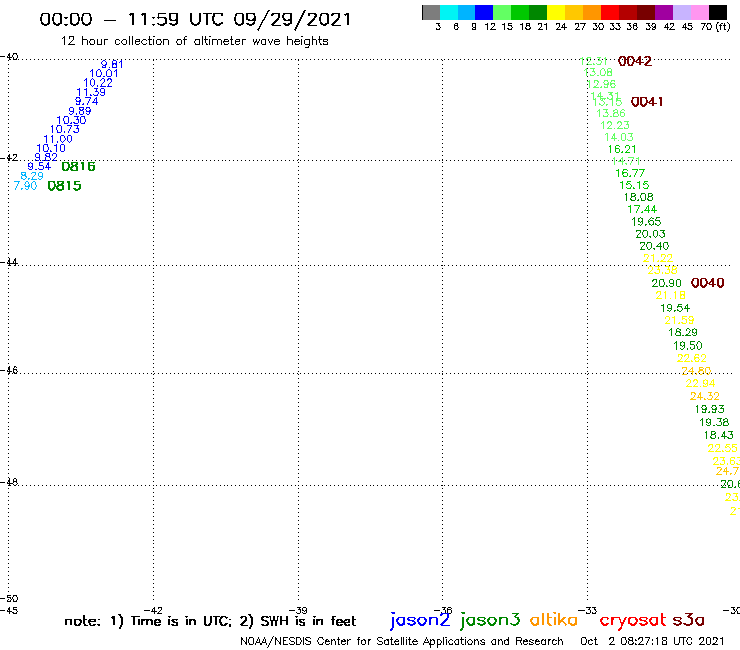Click the yellow value "22.94"
This screenshot has width=740, height=650.
pos(700,384)
